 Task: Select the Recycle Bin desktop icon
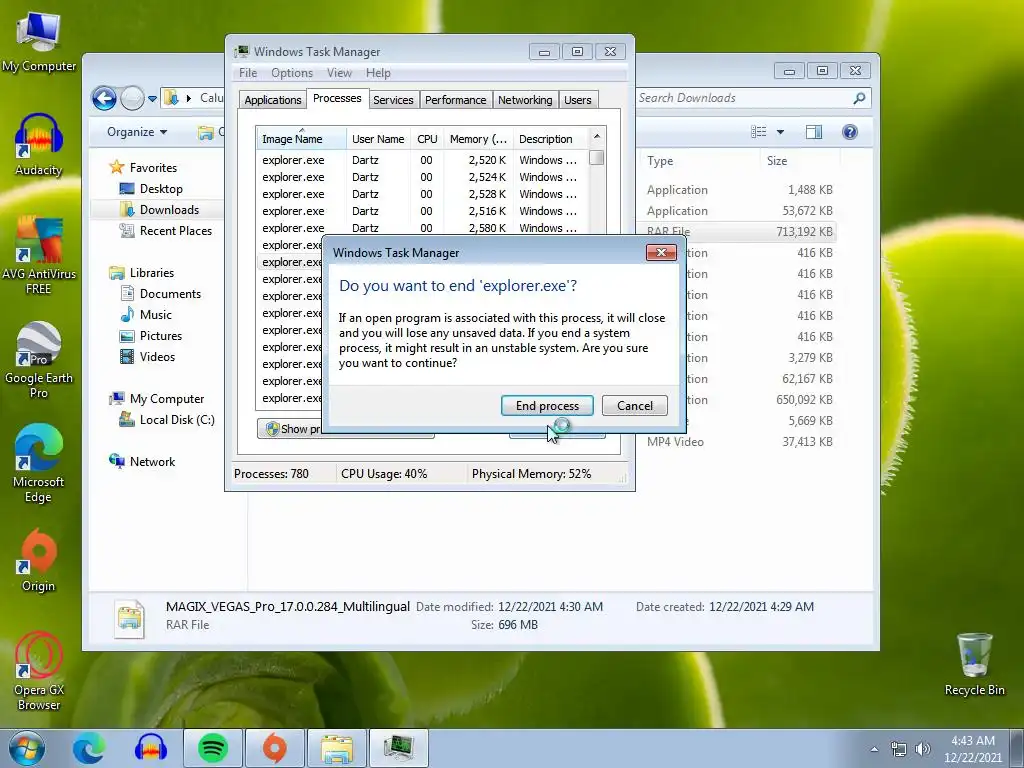point(974,665)
